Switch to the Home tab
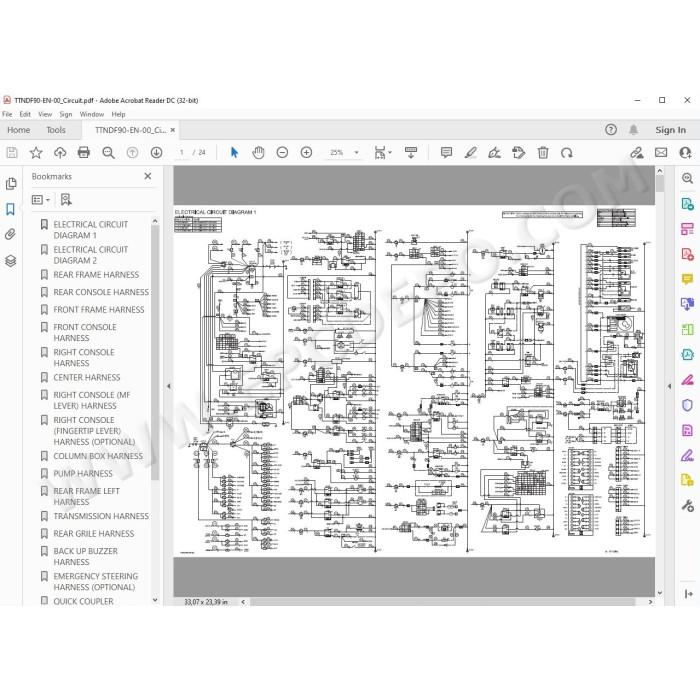 click(19, 130)
